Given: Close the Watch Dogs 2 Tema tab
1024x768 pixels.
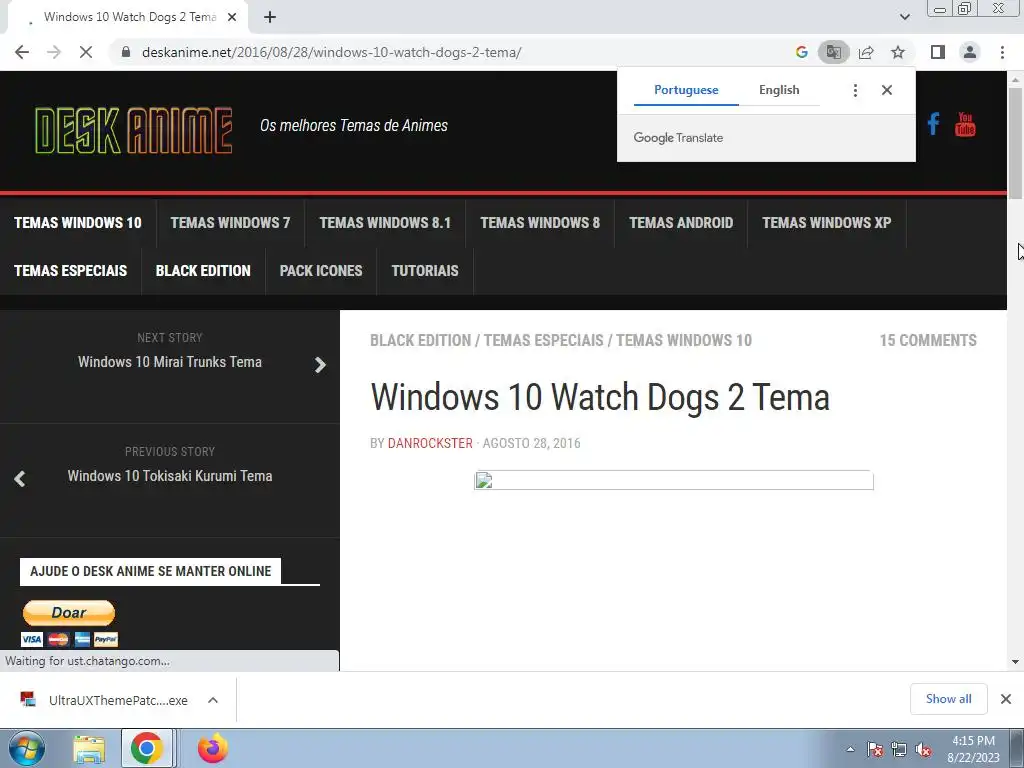Looking at the screenshot, I should pos(232,17).
